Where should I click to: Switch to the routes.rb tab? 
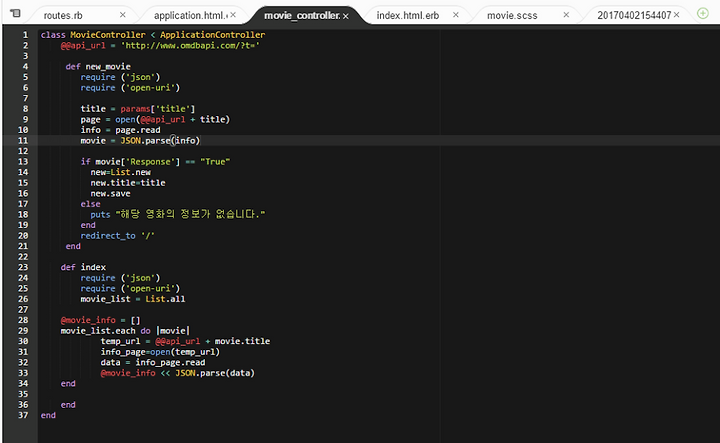point(63,16)
